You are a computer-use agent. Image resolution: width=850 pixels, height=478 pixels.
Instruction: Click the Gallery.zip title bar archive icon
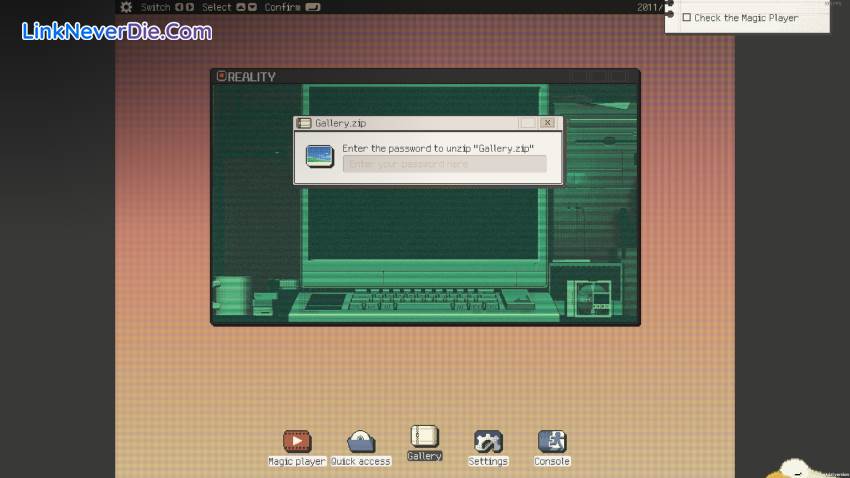point(304,123)
